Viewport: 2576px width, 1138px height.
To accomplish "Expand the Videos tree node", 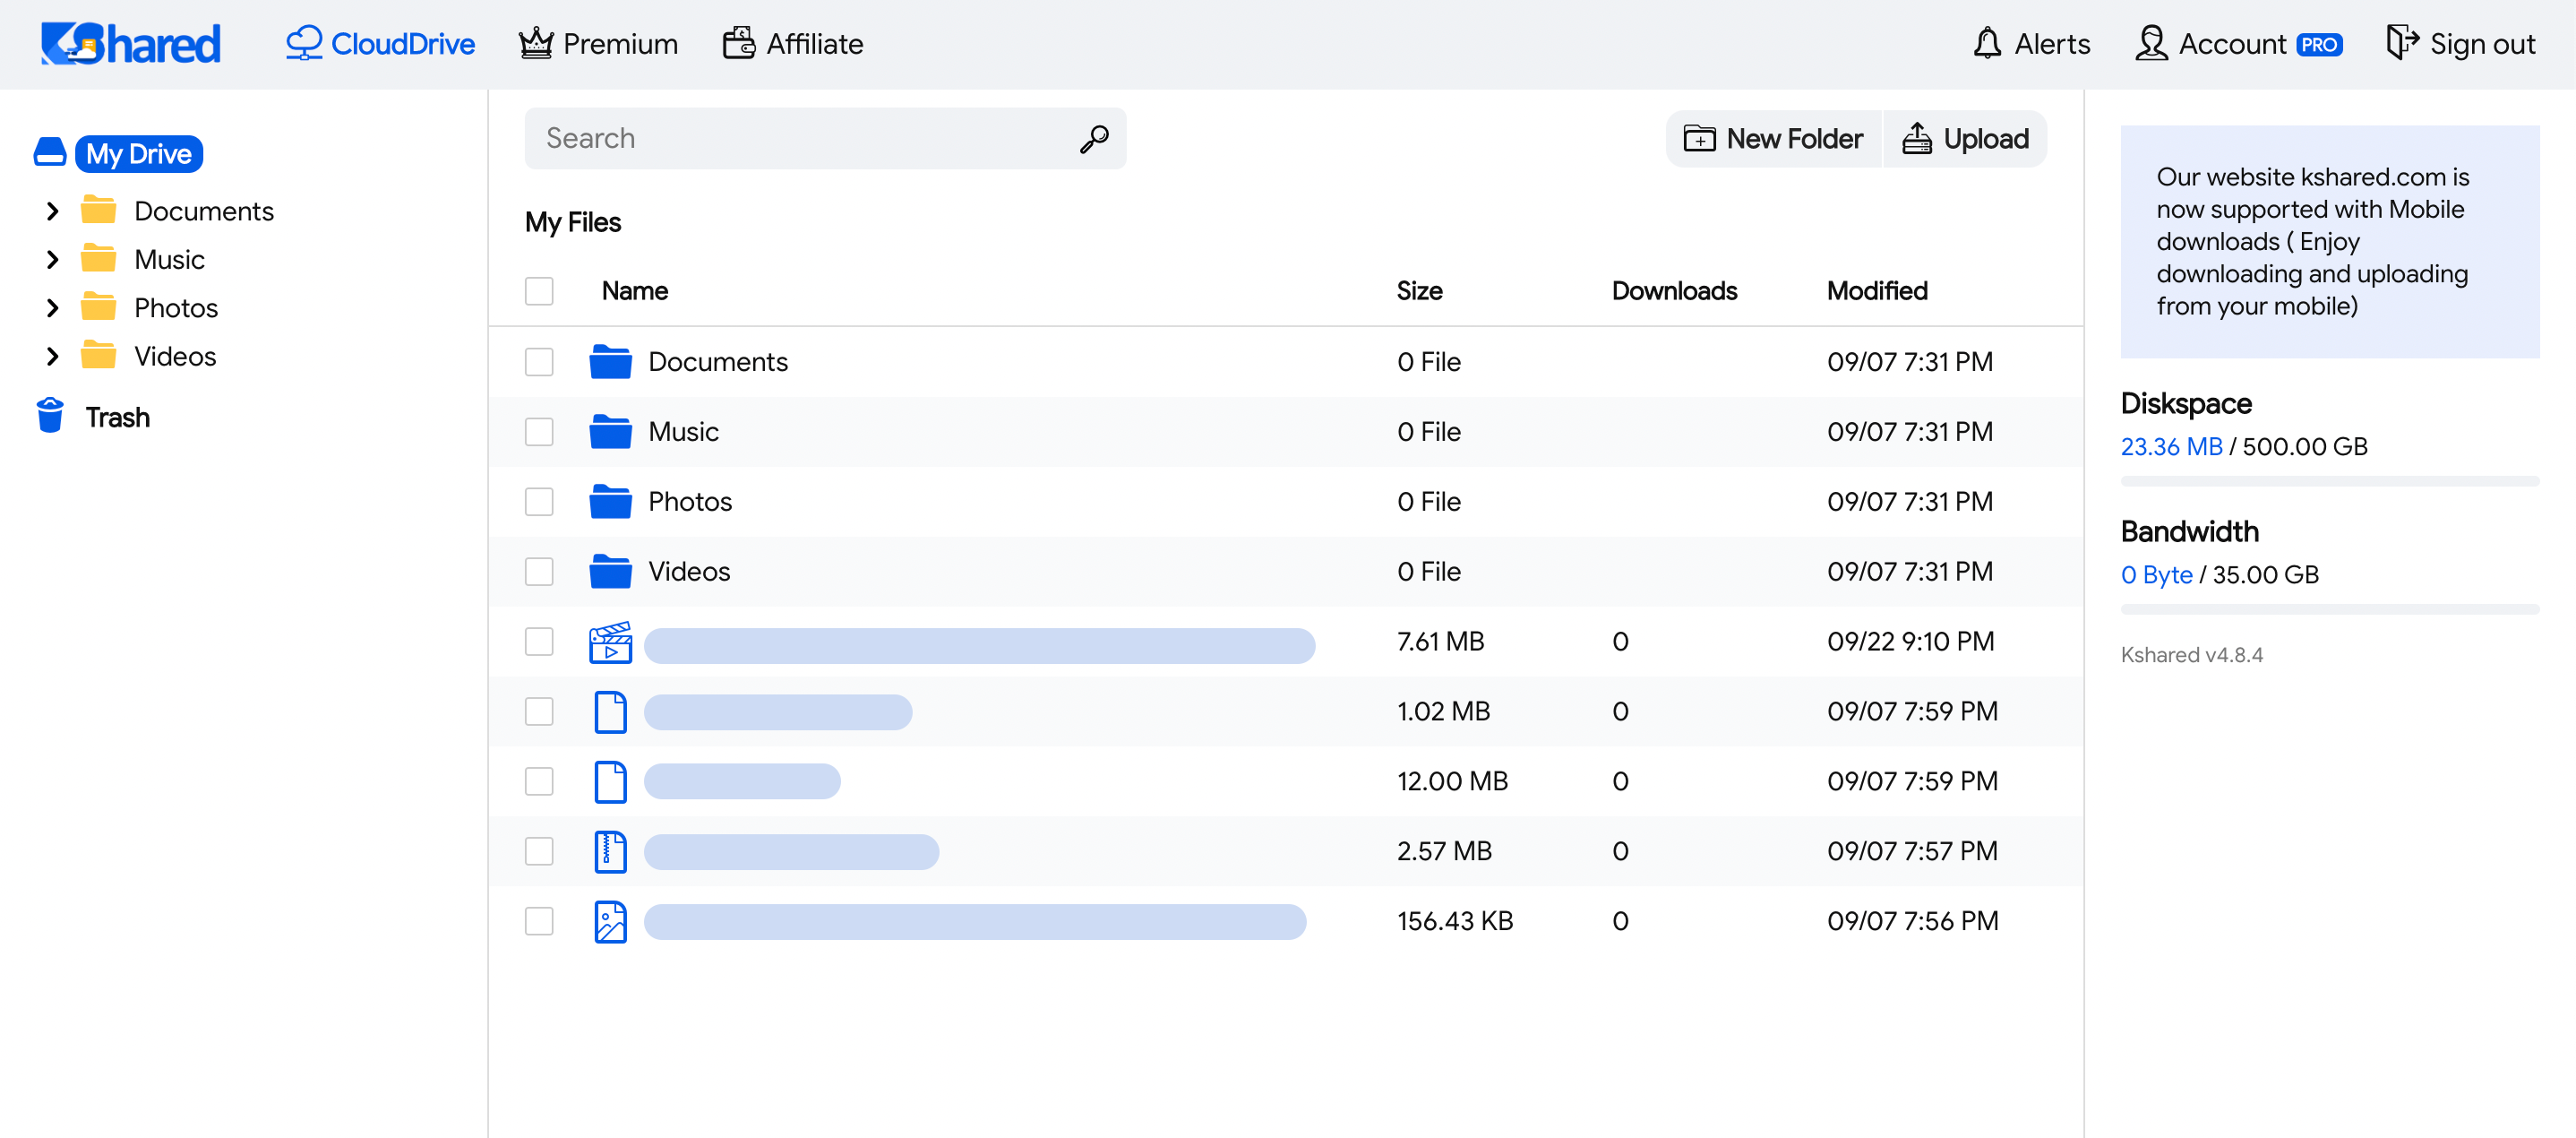I will tap(53, 356).
